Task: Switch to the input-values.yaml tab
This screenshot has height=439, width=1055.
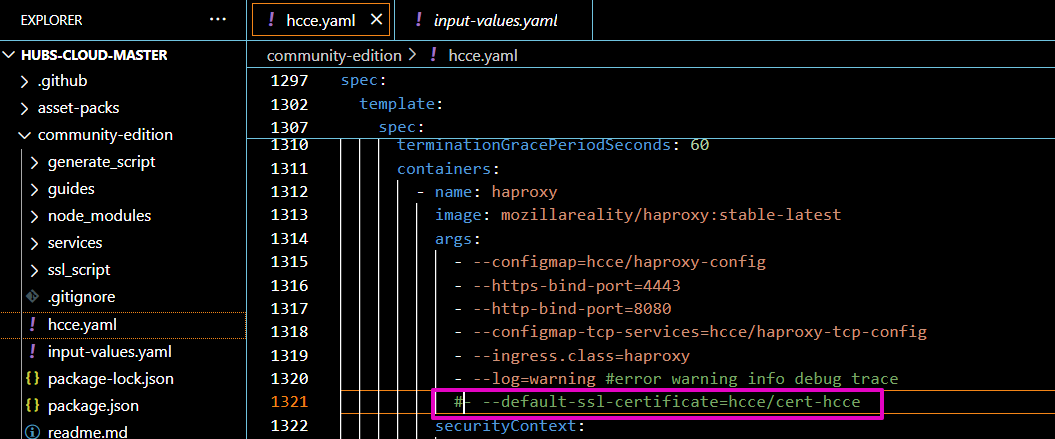Action: point(496,21)
